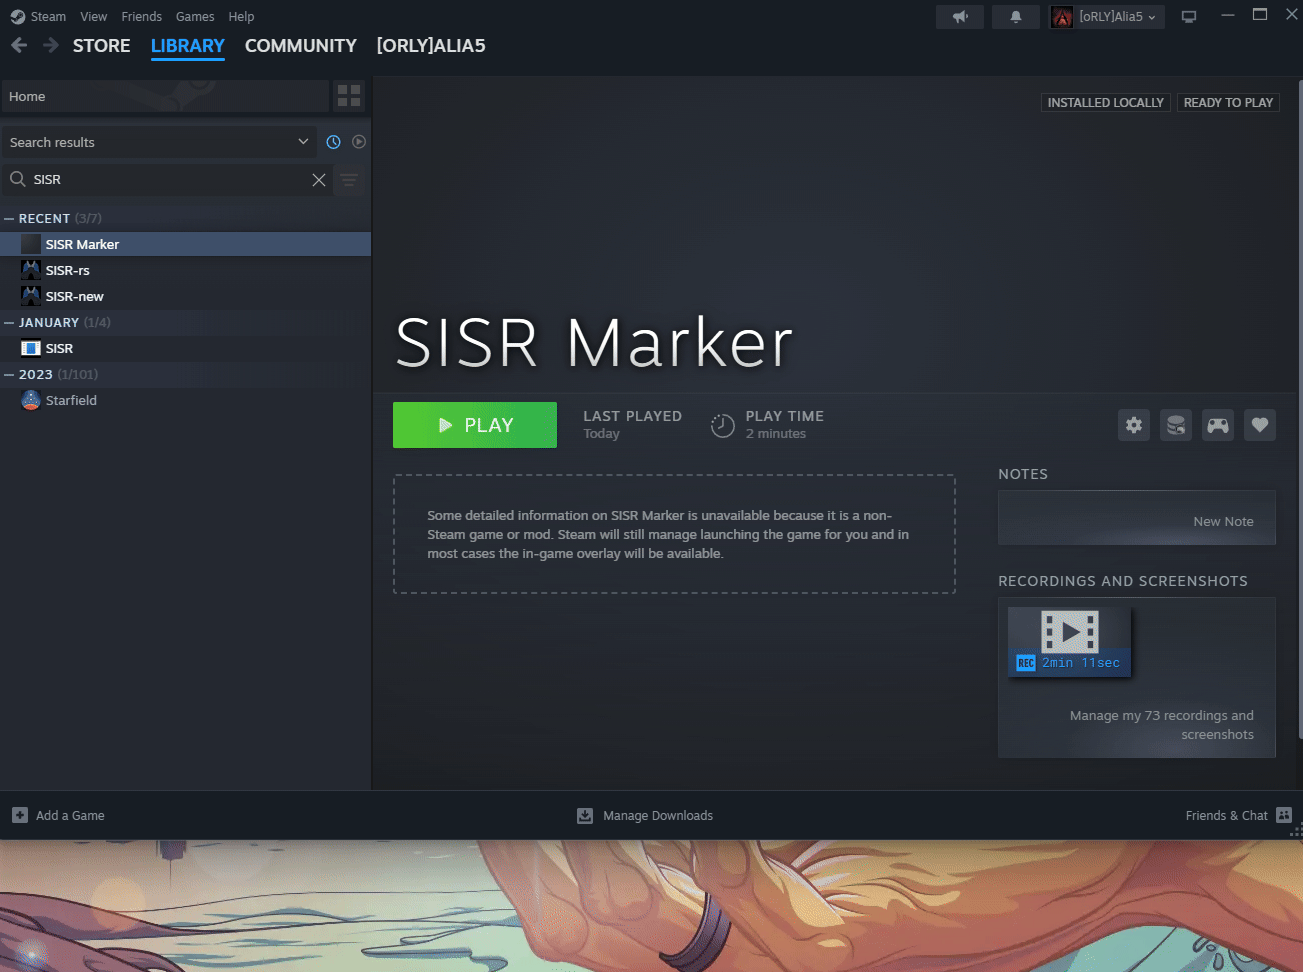Click RECORDINGS AND SCREENSHOTS heading
This screenshot has height=972, width=1303.
(1123, 581)
